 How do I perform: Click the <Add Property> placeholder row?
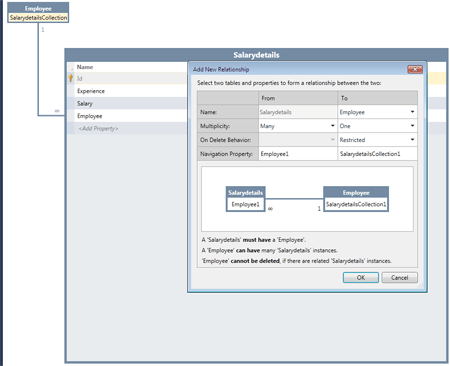[127, 129]
